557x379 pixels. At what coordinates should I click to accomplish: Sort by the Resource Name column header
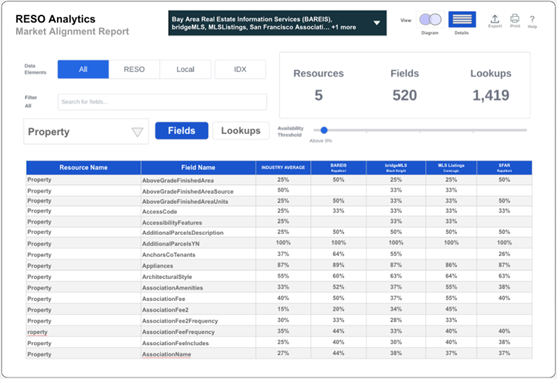tap(83, 168)
